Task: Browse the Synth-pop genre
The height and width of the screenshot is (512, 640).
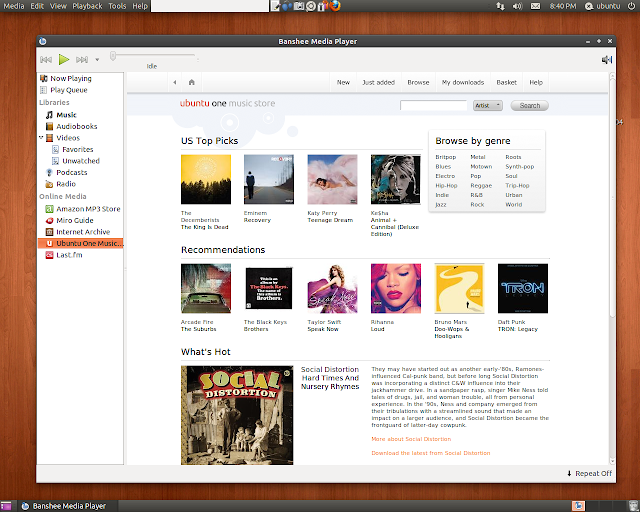Action: tap(520, 167)
